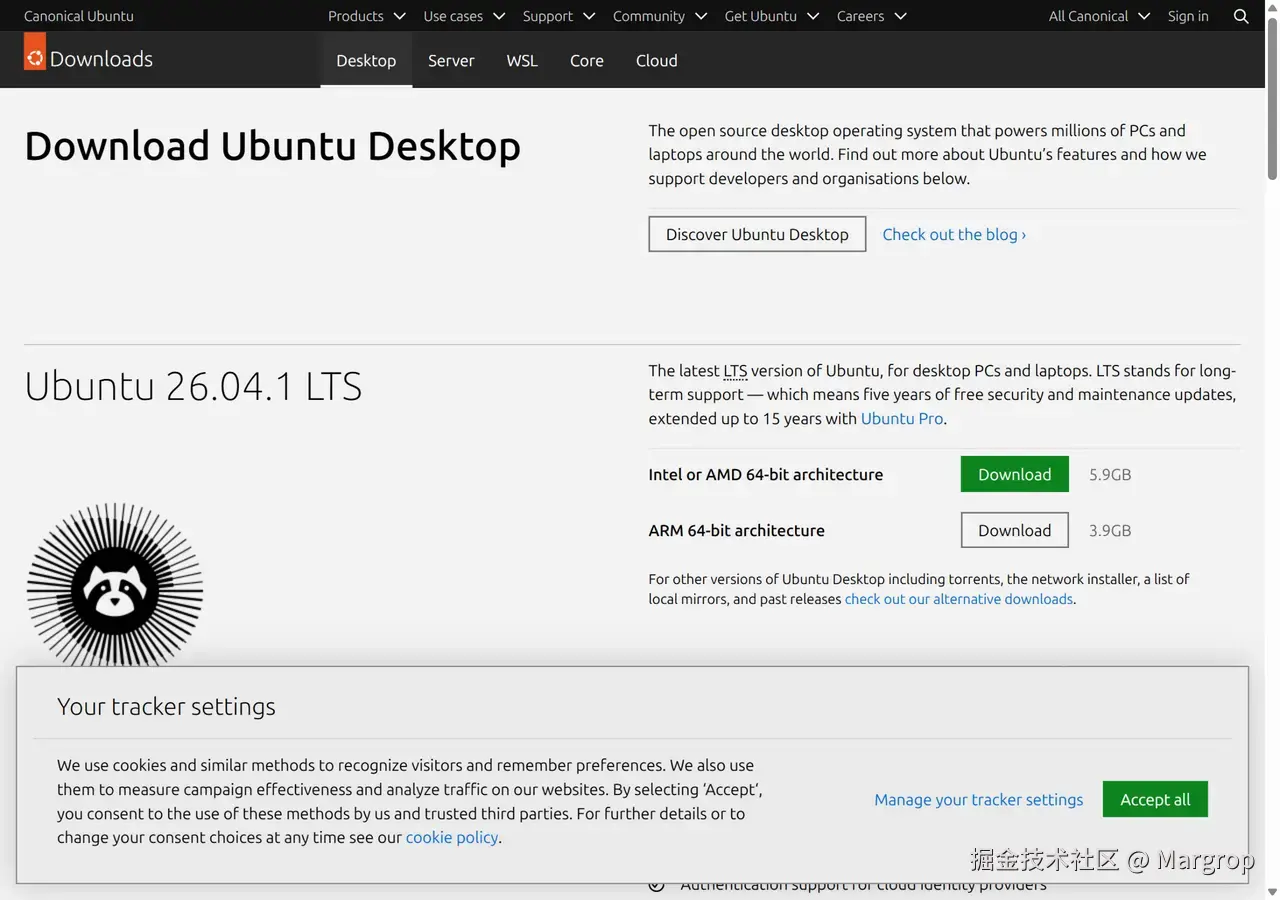
Task: Click the page vertical scrollbar
Action: pyautogui.click(x=1272, y=100)
